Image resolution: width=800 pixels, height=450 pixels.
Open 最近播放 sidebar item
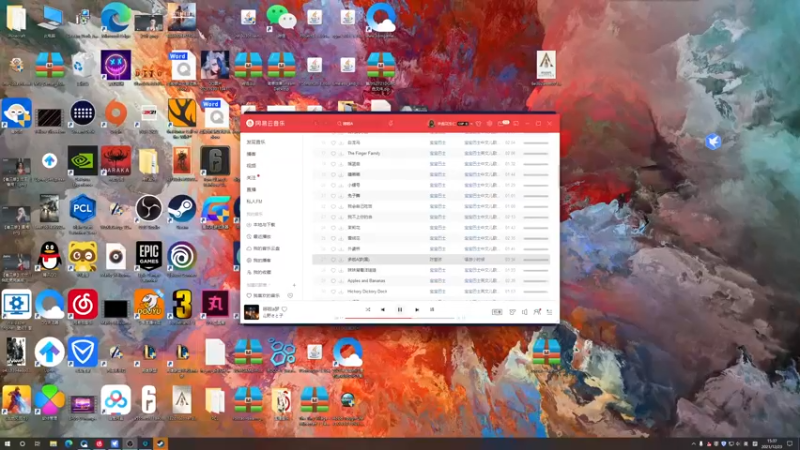(259, 237)
